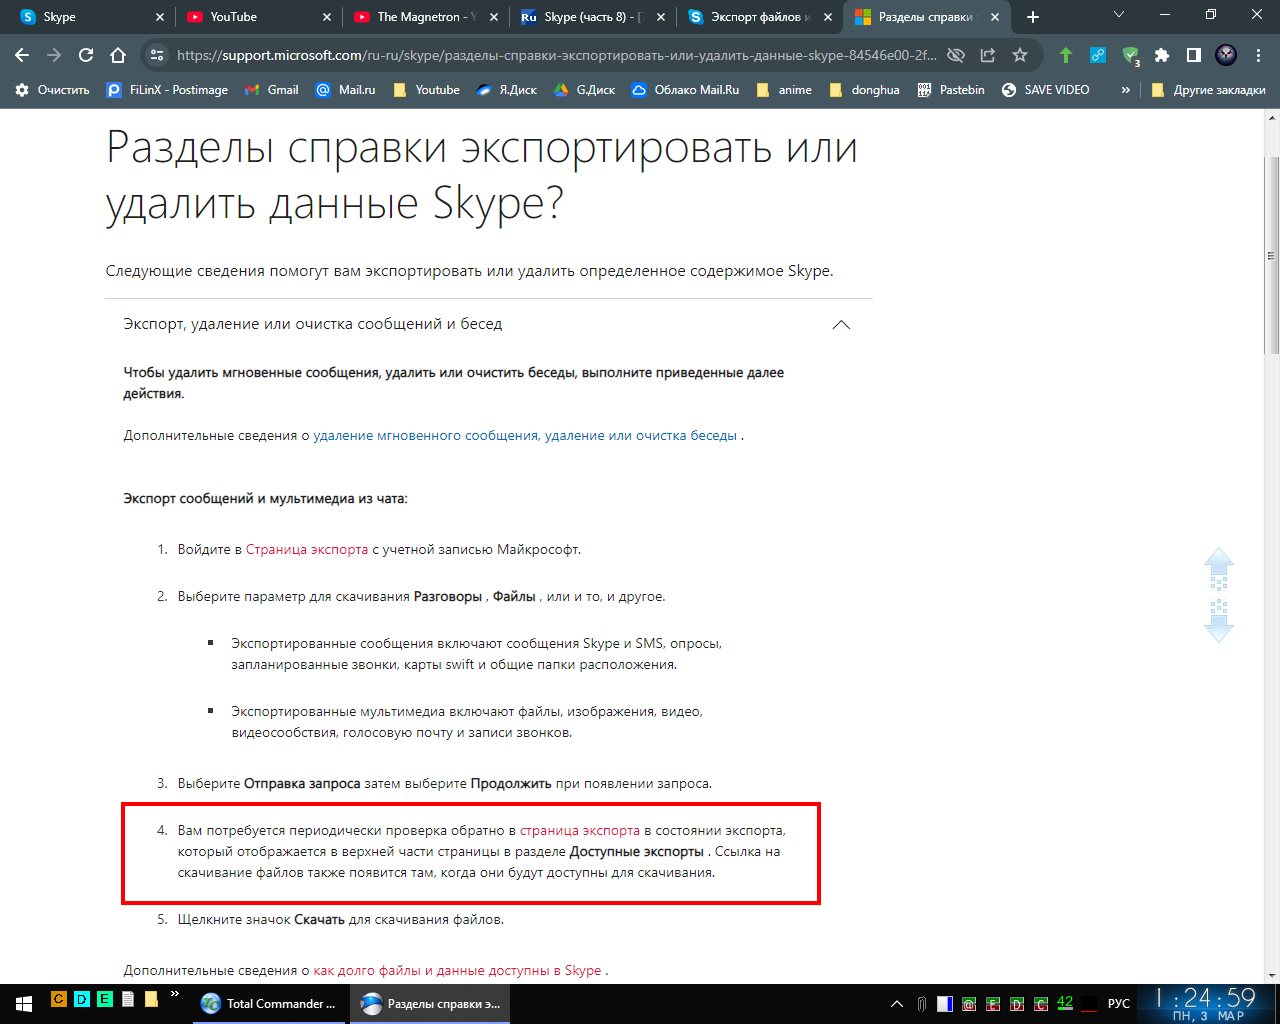Open the SAVE VIDEO bookmark
Image resolution: width=1280 pixels, height=1024 pixels.
(1045, 90)
